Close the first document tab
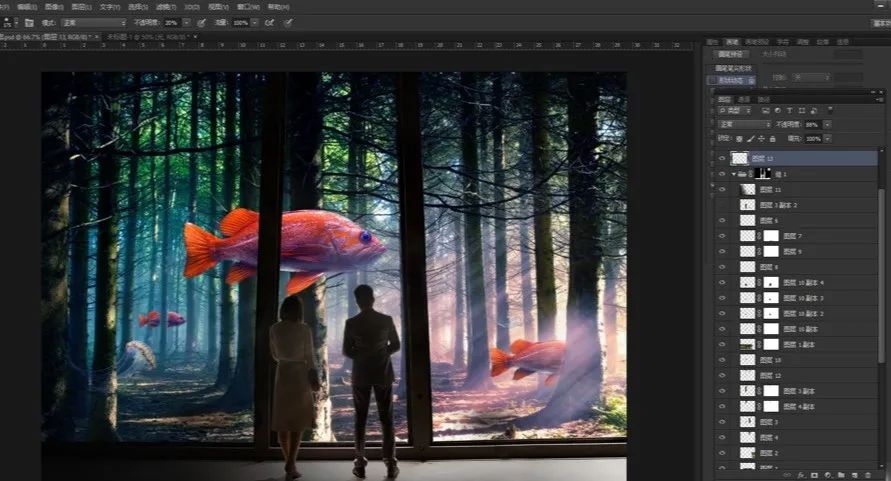 (97, 36)
